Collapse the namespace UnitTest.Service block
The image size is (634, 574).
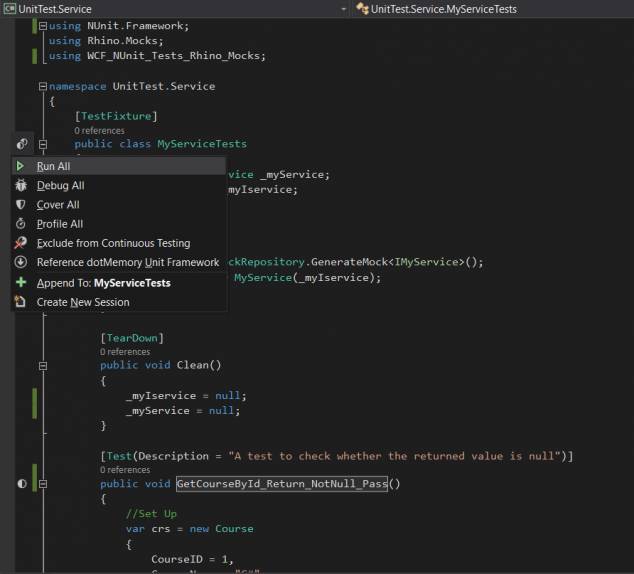pos(43,87)
